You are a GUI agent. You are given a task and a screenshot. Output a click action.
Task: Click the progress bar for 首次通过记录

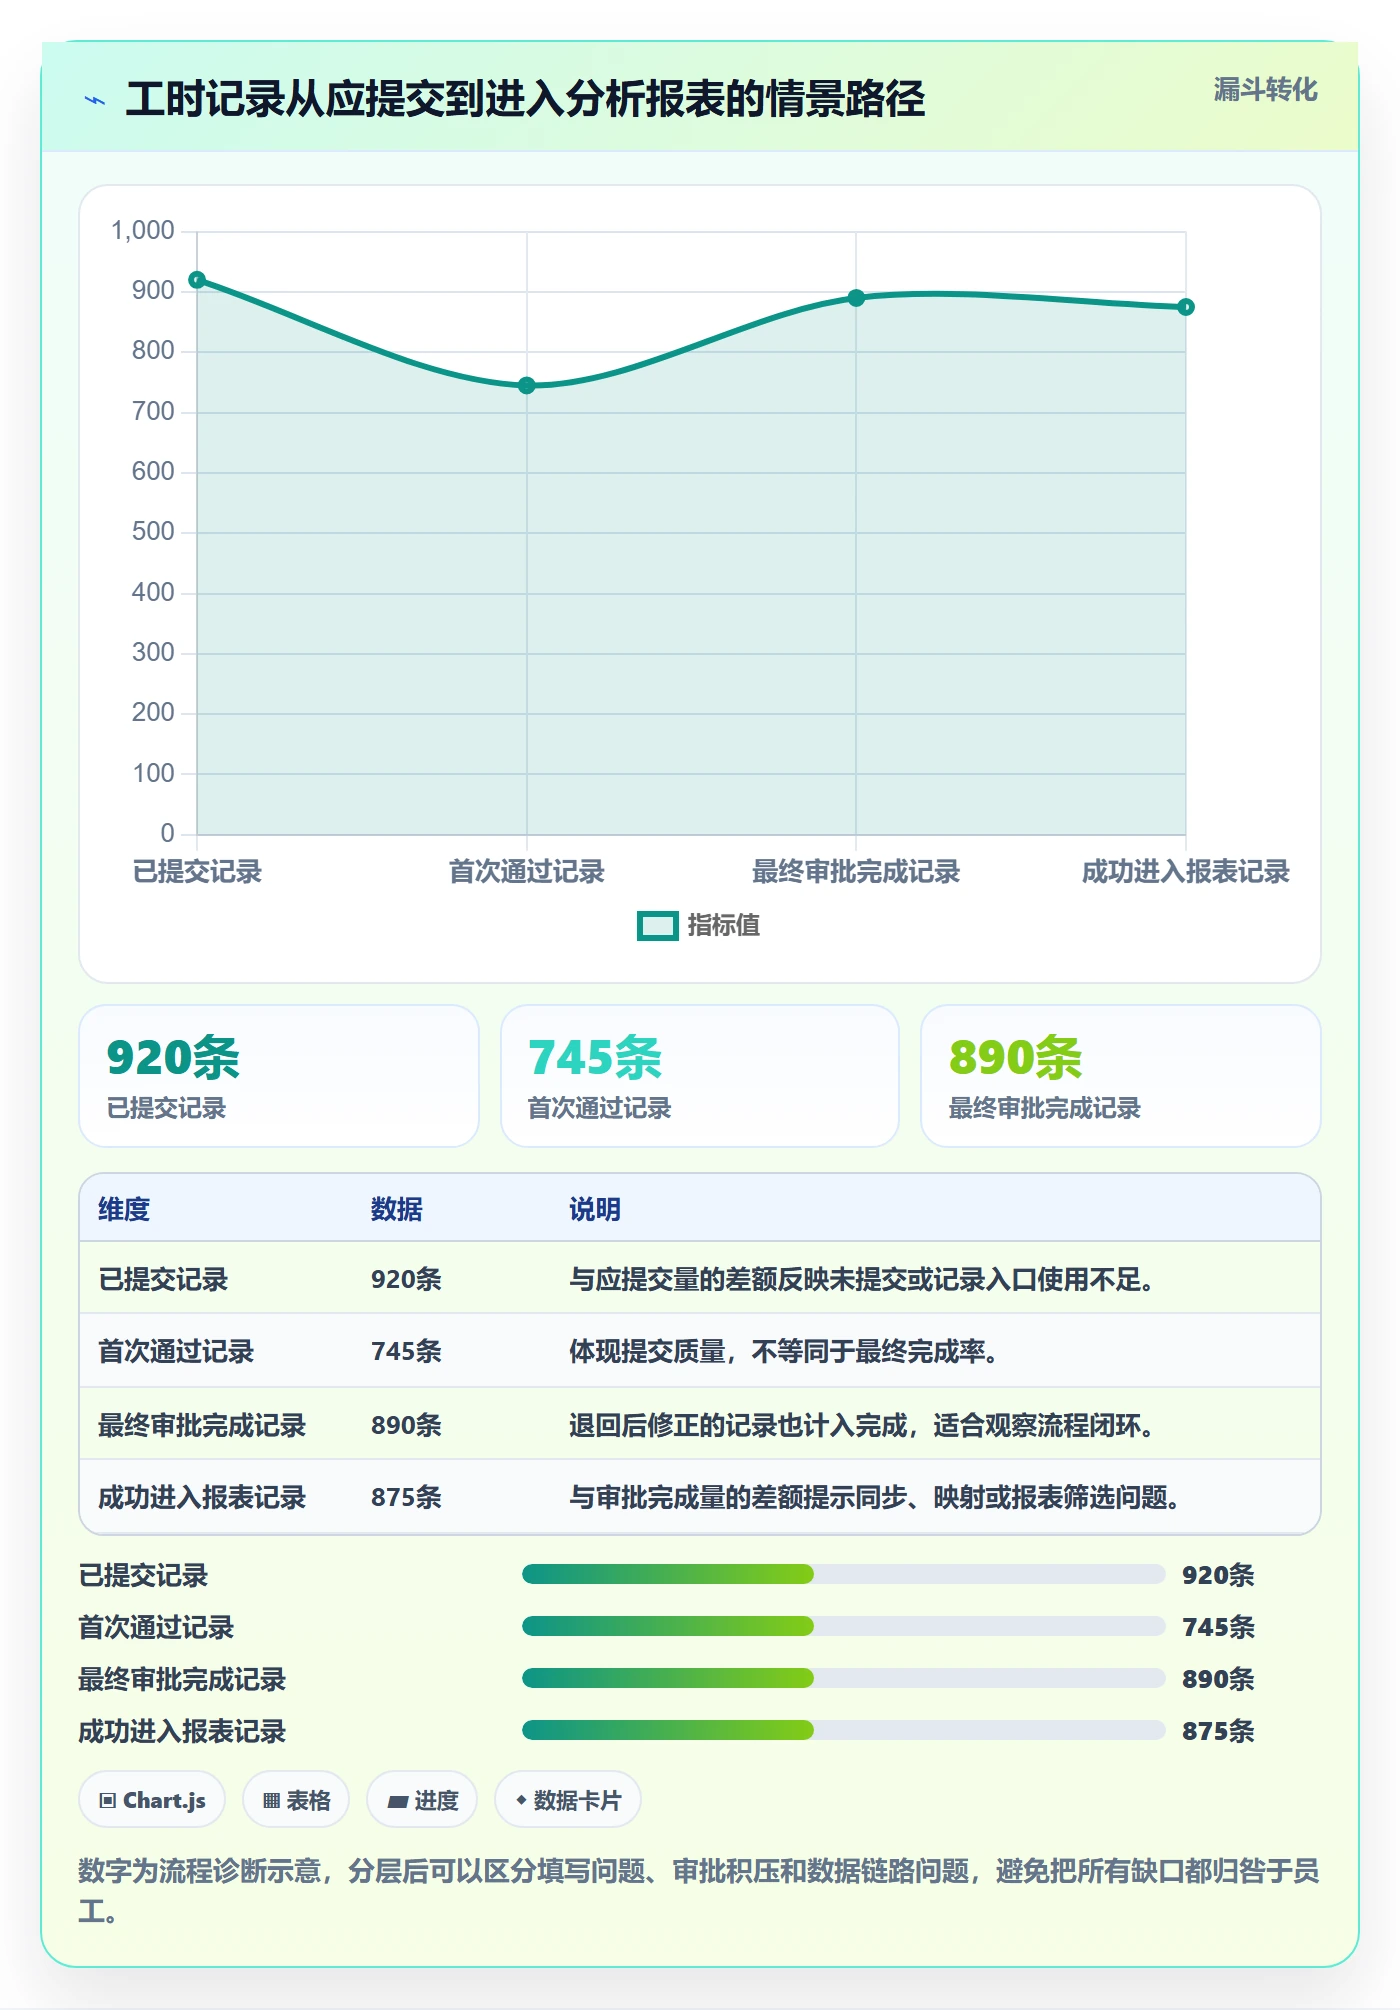tap(843, 1627)
